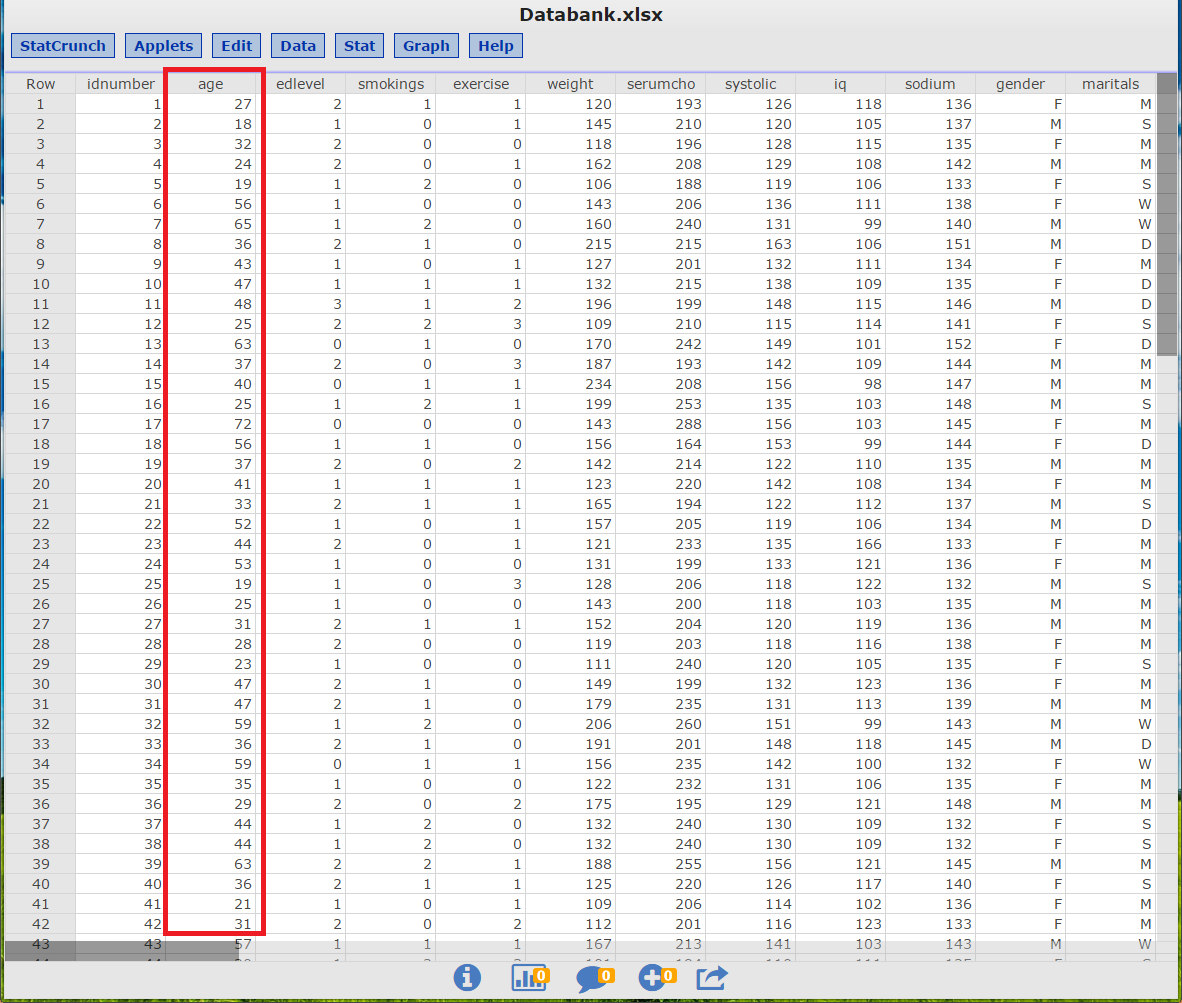Open the Applets menu
1182x1003 pixels.
click(164, 46)
